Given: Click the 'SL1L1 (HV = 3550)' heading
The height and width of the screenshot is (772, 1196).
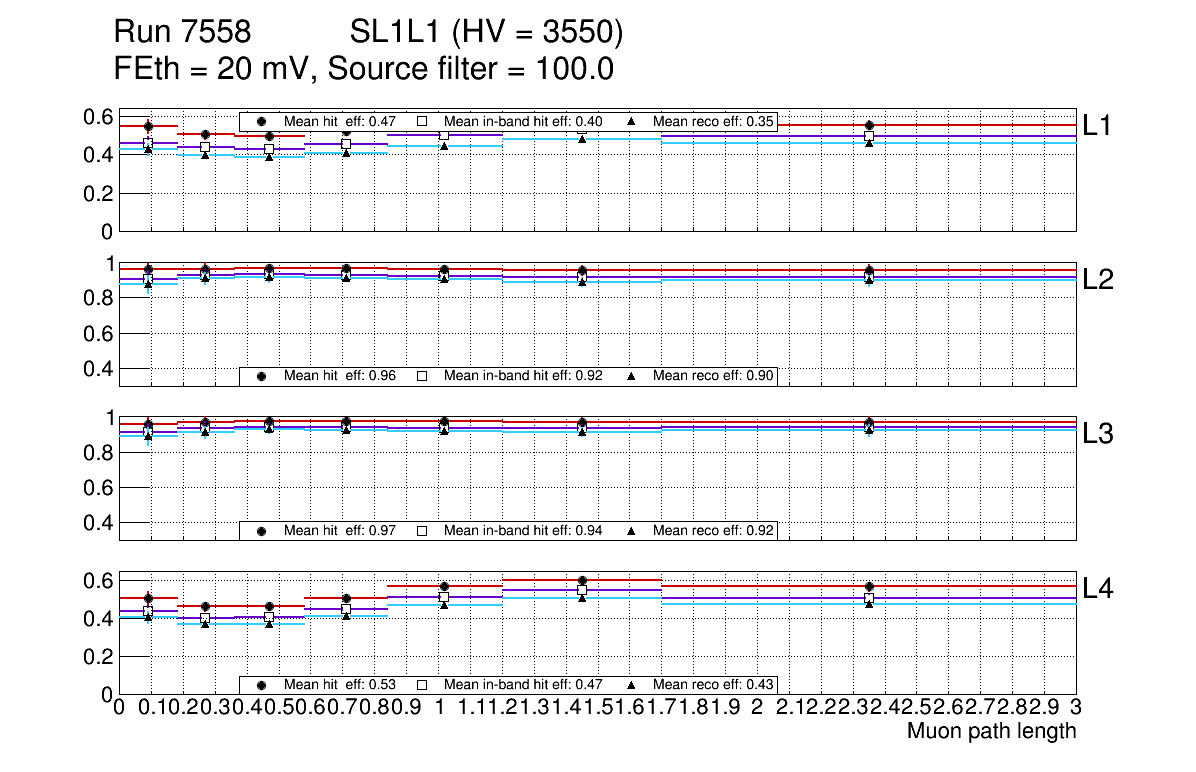Looking at the screenshot, I should coord(487,34).
